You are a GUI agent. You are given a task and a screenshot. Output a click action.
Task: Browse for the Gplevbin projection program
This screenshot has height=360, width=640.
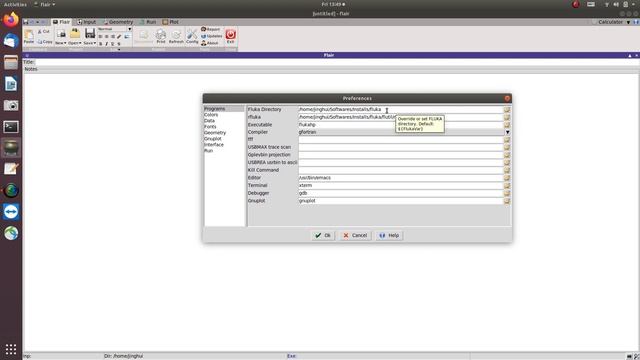click(507, 155)
